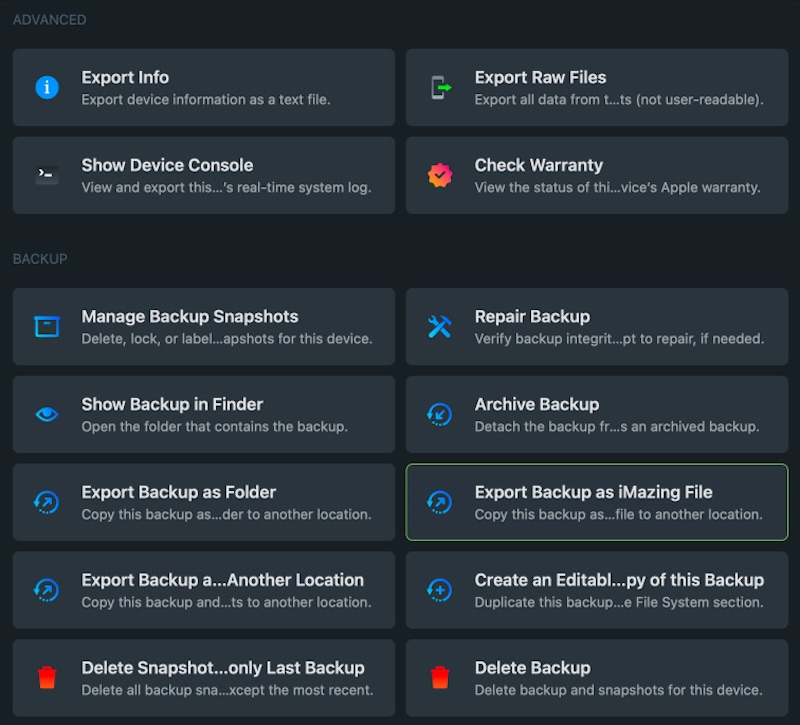Select Export Backup and Snapshots to Another Location
This screenshot has width=800, height=725.
pyautogui.click(x=204, y=590)
